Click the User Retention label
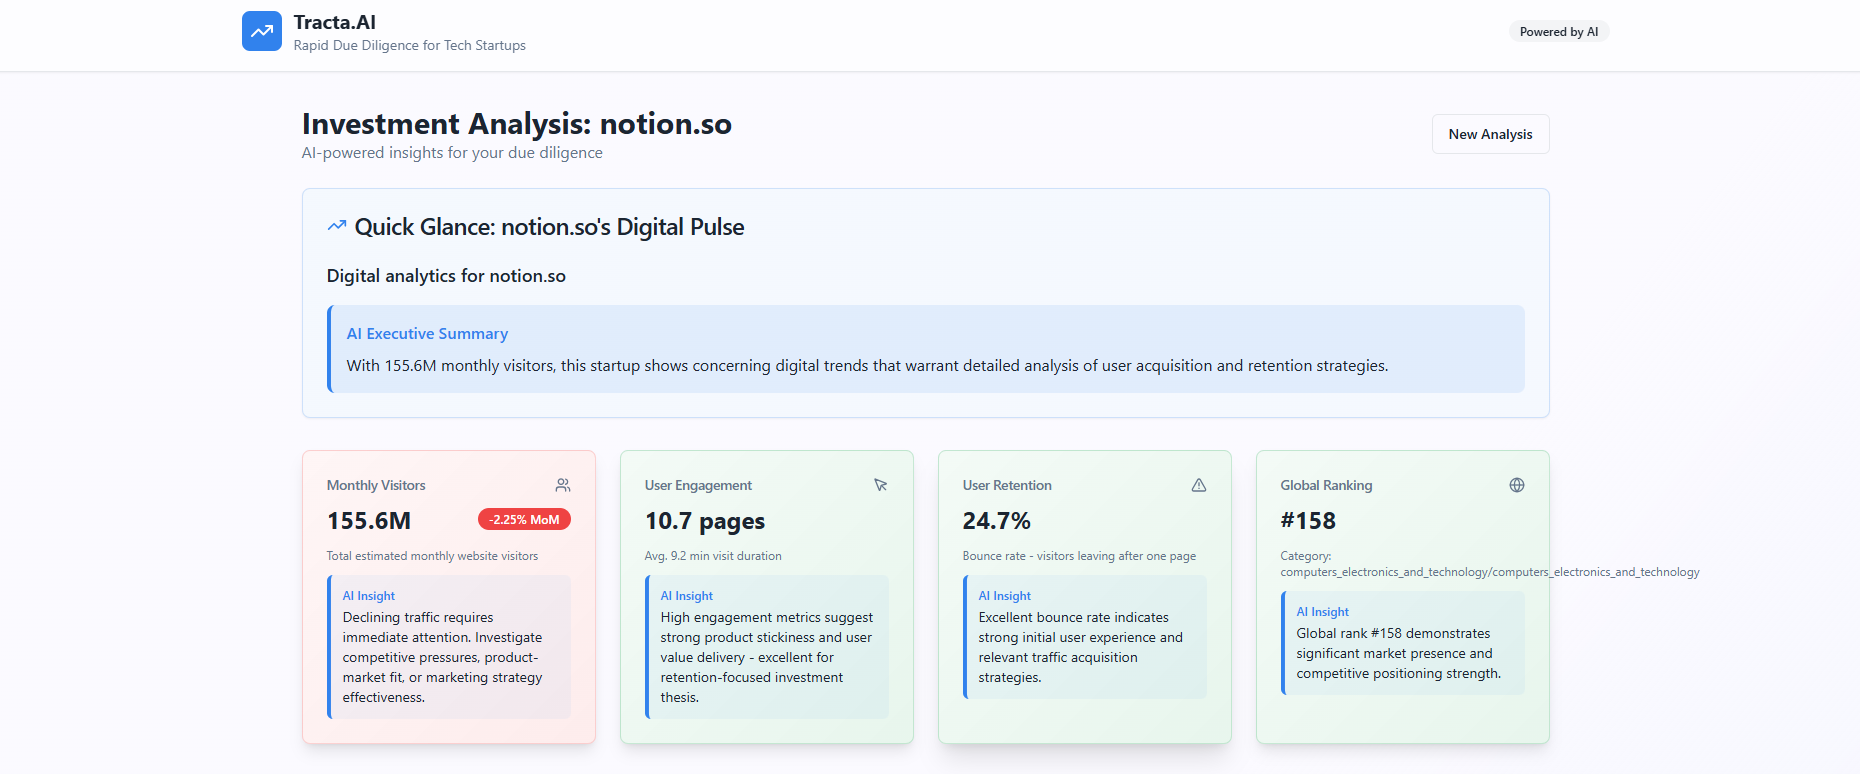This screenshot has height=774, width=1860. coord(1007,485)
